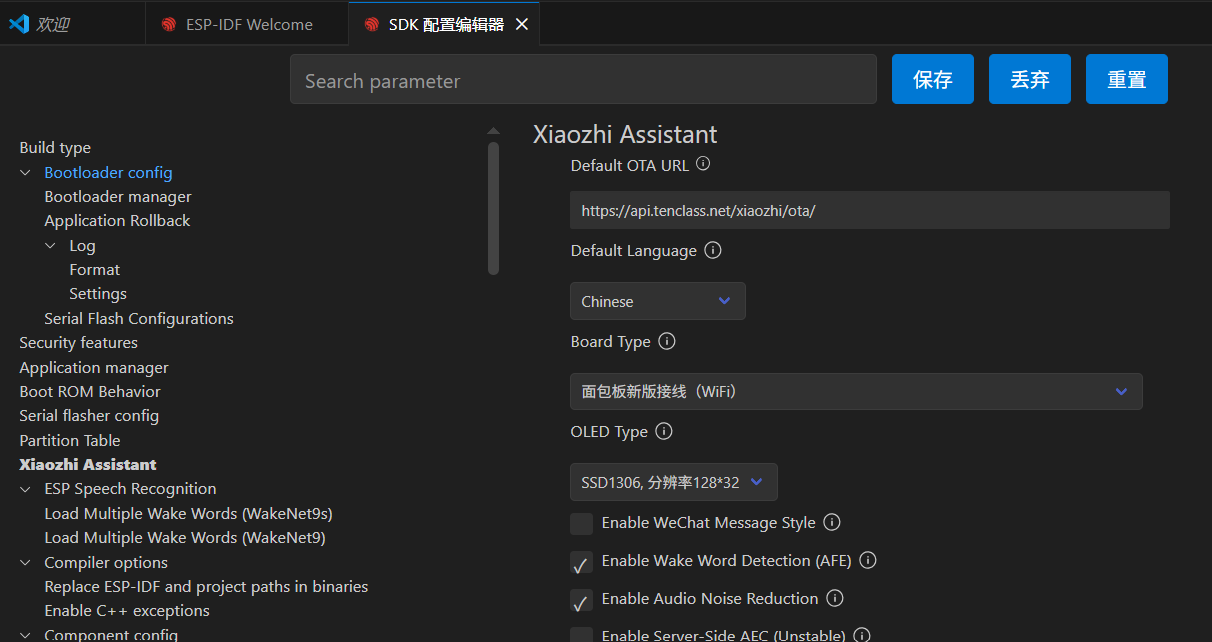Show info for Enable Wake Word Detection
The height and width of the screenshot is (642, 1212).
pyautogui.click(x=868, y=560)
